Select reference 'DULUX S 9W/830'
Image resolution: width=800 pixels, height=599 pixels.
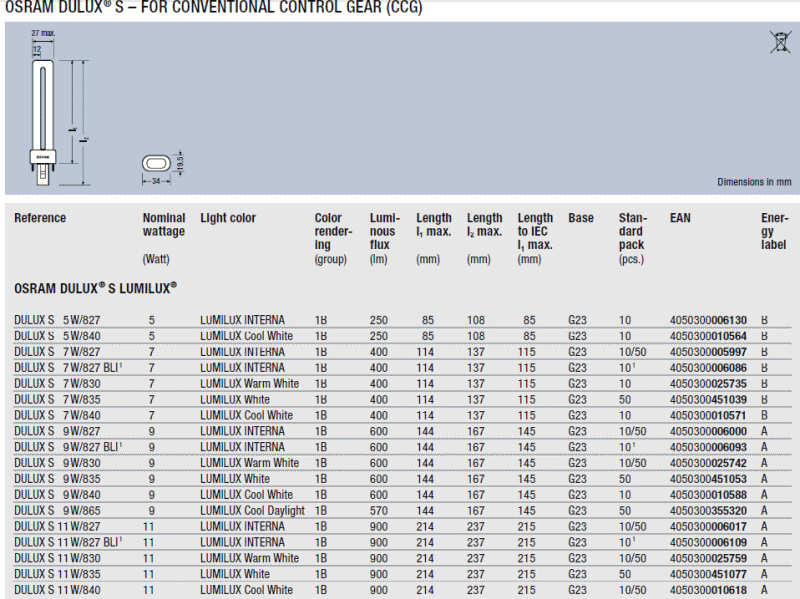[57, 463]
